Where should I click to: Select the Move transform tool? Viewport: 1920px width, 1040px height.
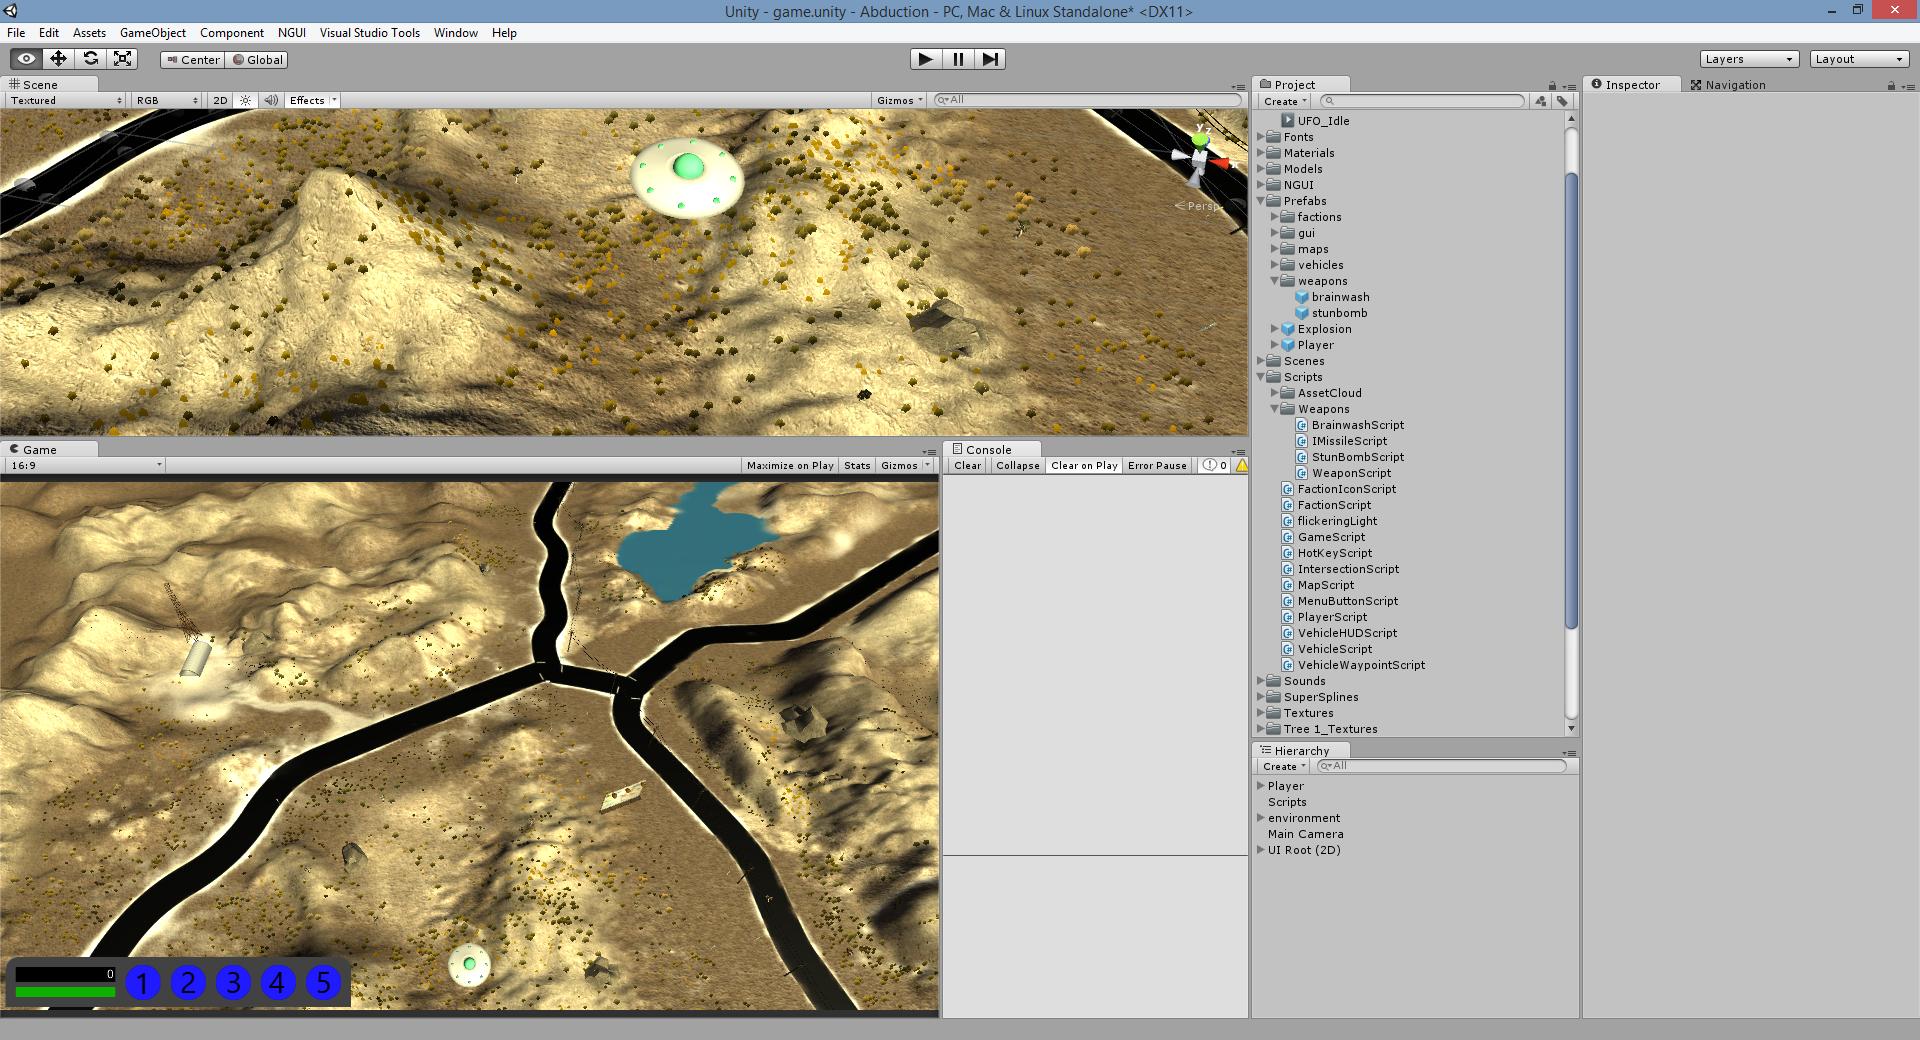(x=58, y=59)
